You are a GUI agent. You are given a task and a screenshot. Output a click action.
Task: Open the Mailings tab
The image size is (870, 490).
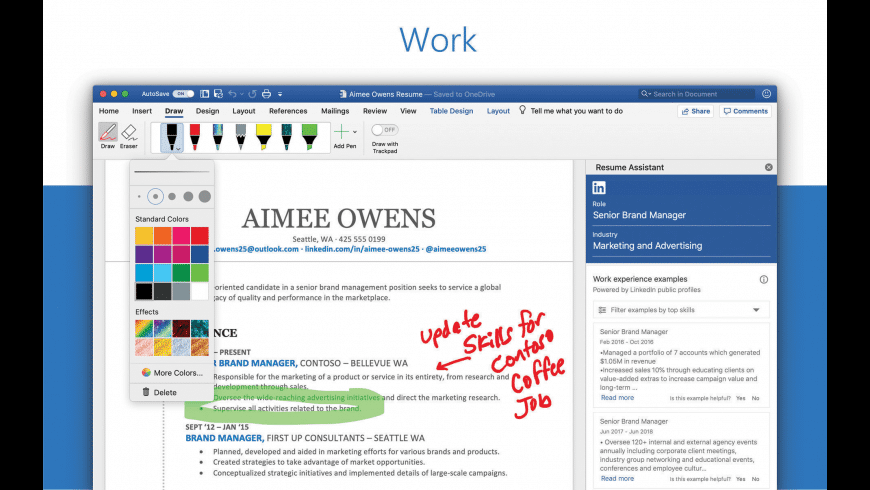pos(335,111)
